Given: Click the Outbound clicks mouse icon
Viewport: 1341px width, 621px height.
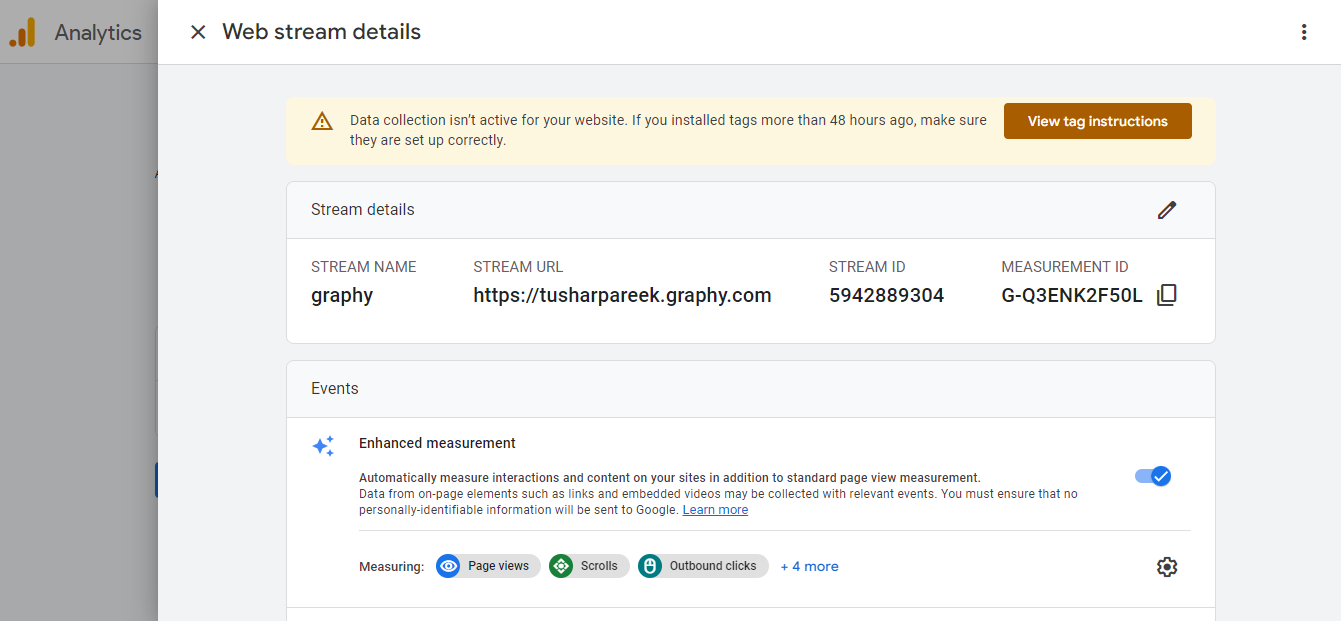Looking at the screenshot, I should 650,566.
